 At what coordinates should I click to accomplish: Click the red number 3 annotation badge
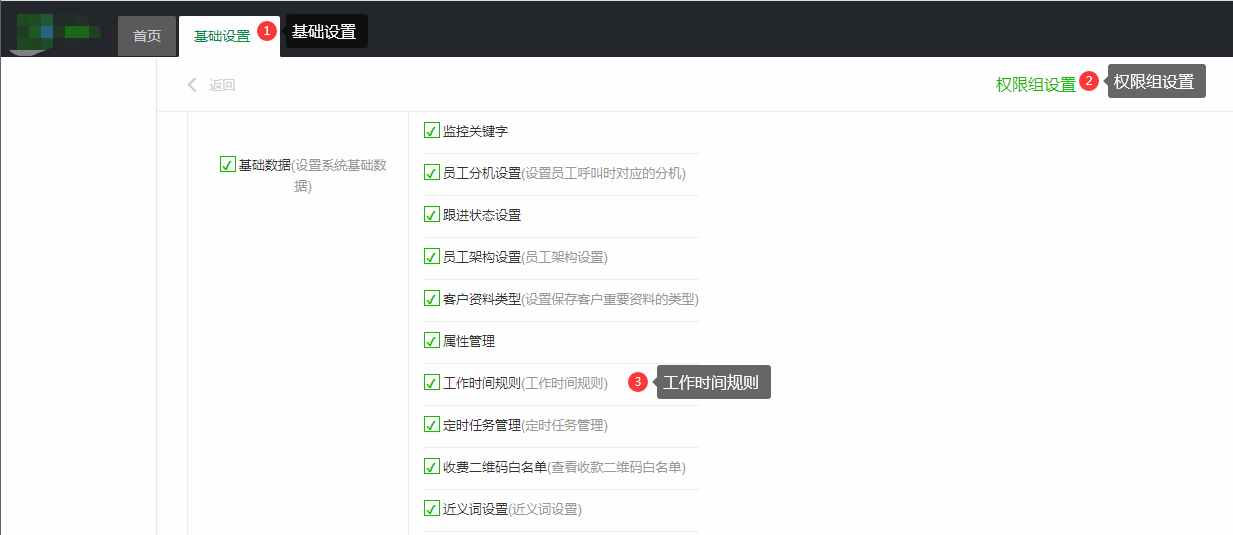(x=637, y=382)
